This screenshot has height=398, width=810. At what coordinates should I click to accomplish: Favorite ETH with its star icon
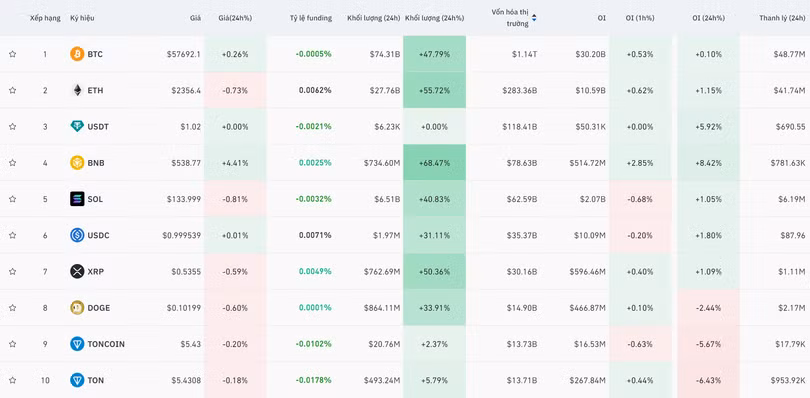point(12,90)
